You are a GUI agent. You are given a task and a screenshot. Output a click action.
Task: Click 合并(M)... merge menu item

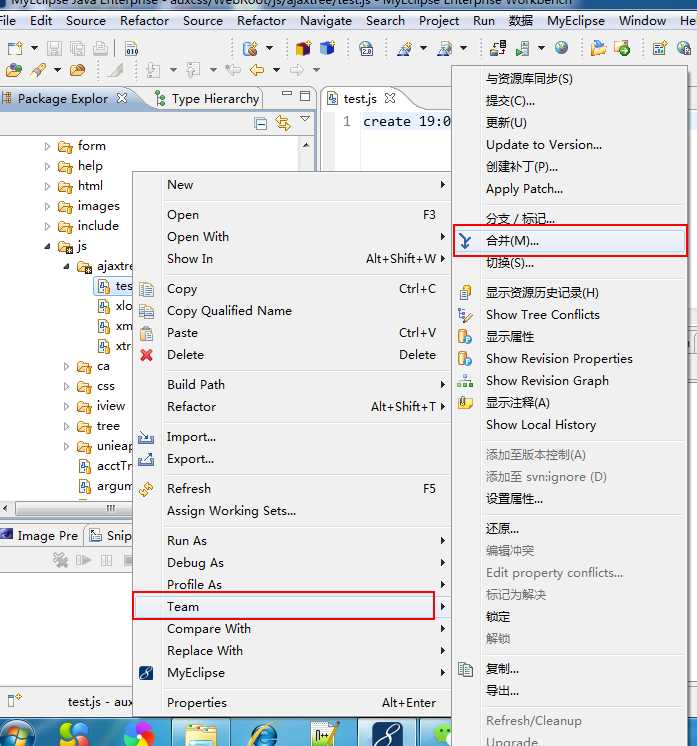point(570,241)
